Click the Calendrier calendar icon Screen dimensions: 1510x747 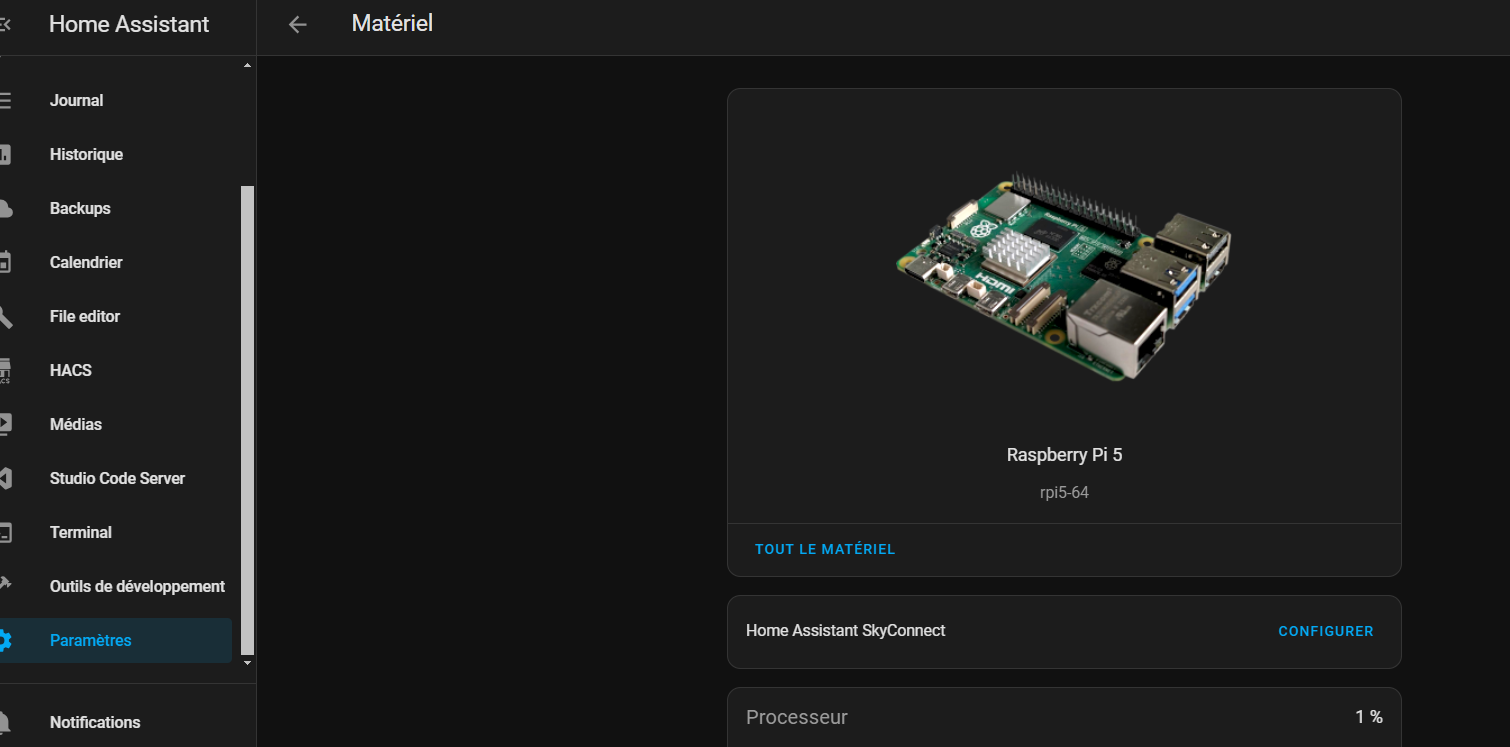5,262
